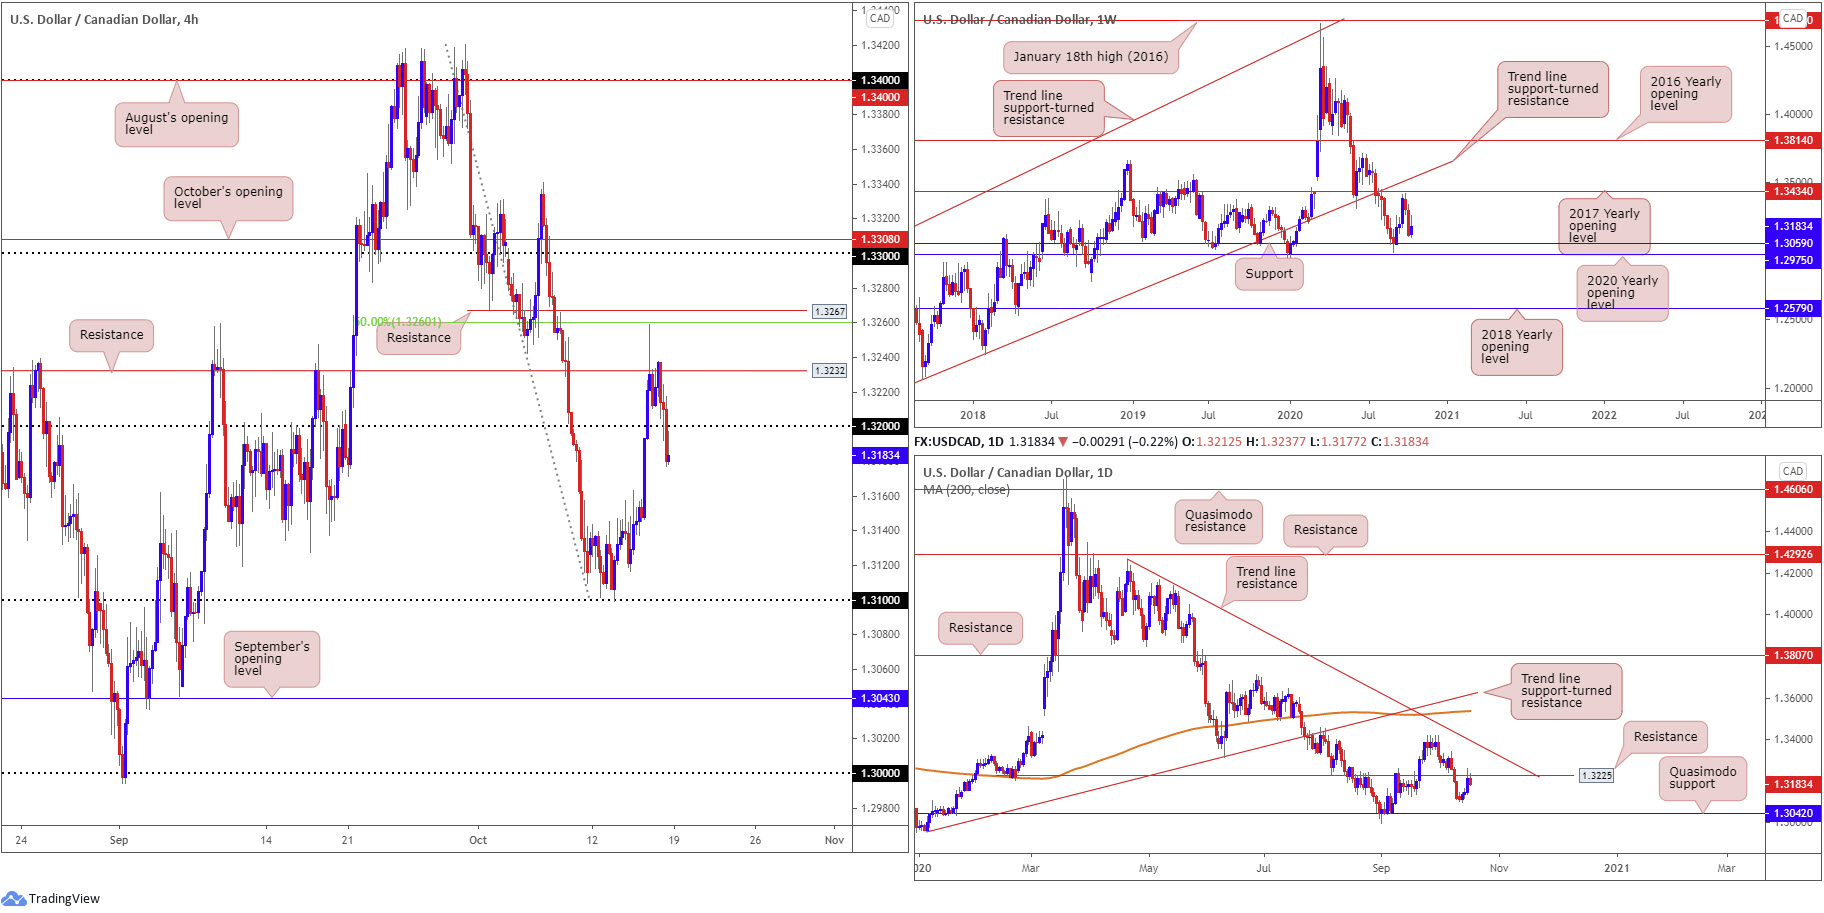Click the 1.33080 red price label on 4h axis
Image resolution: width=1824 pixels, height=913 pixels.
click(880, 239)
